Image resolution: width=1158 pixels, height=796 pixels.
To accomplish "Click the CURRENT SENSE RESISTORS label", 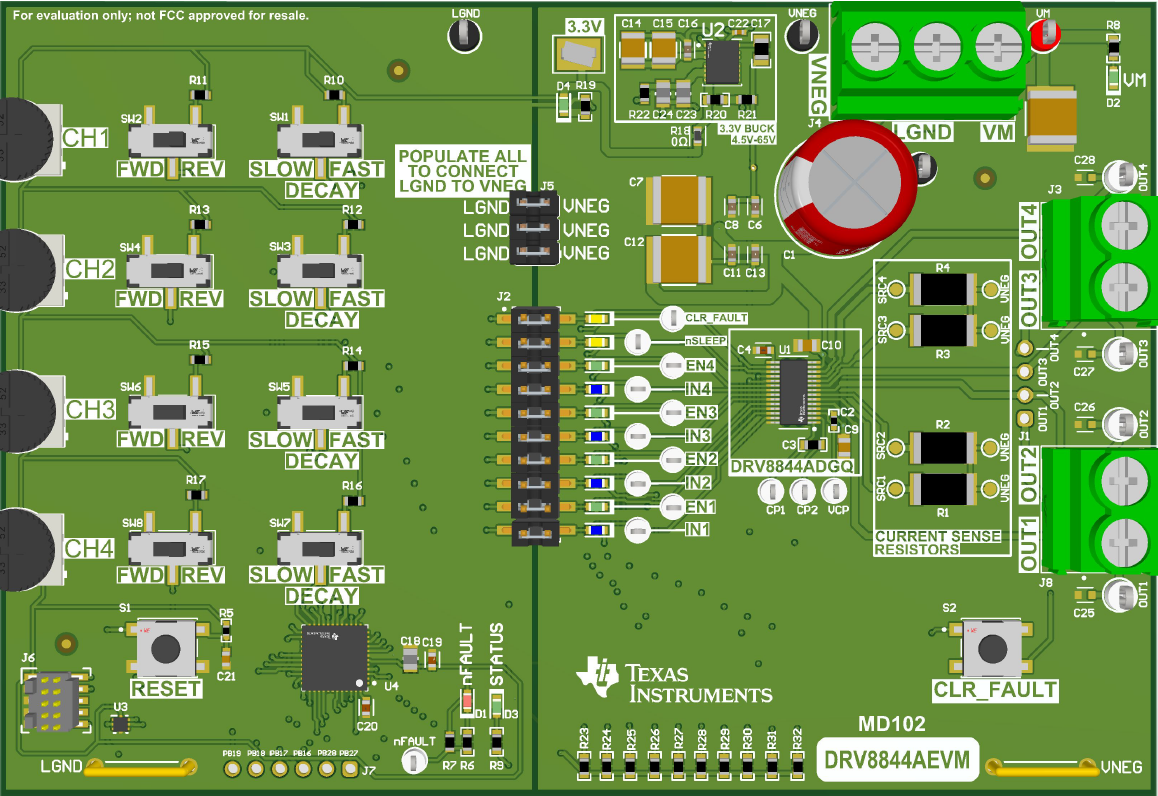I will click(x=938, y=541).
